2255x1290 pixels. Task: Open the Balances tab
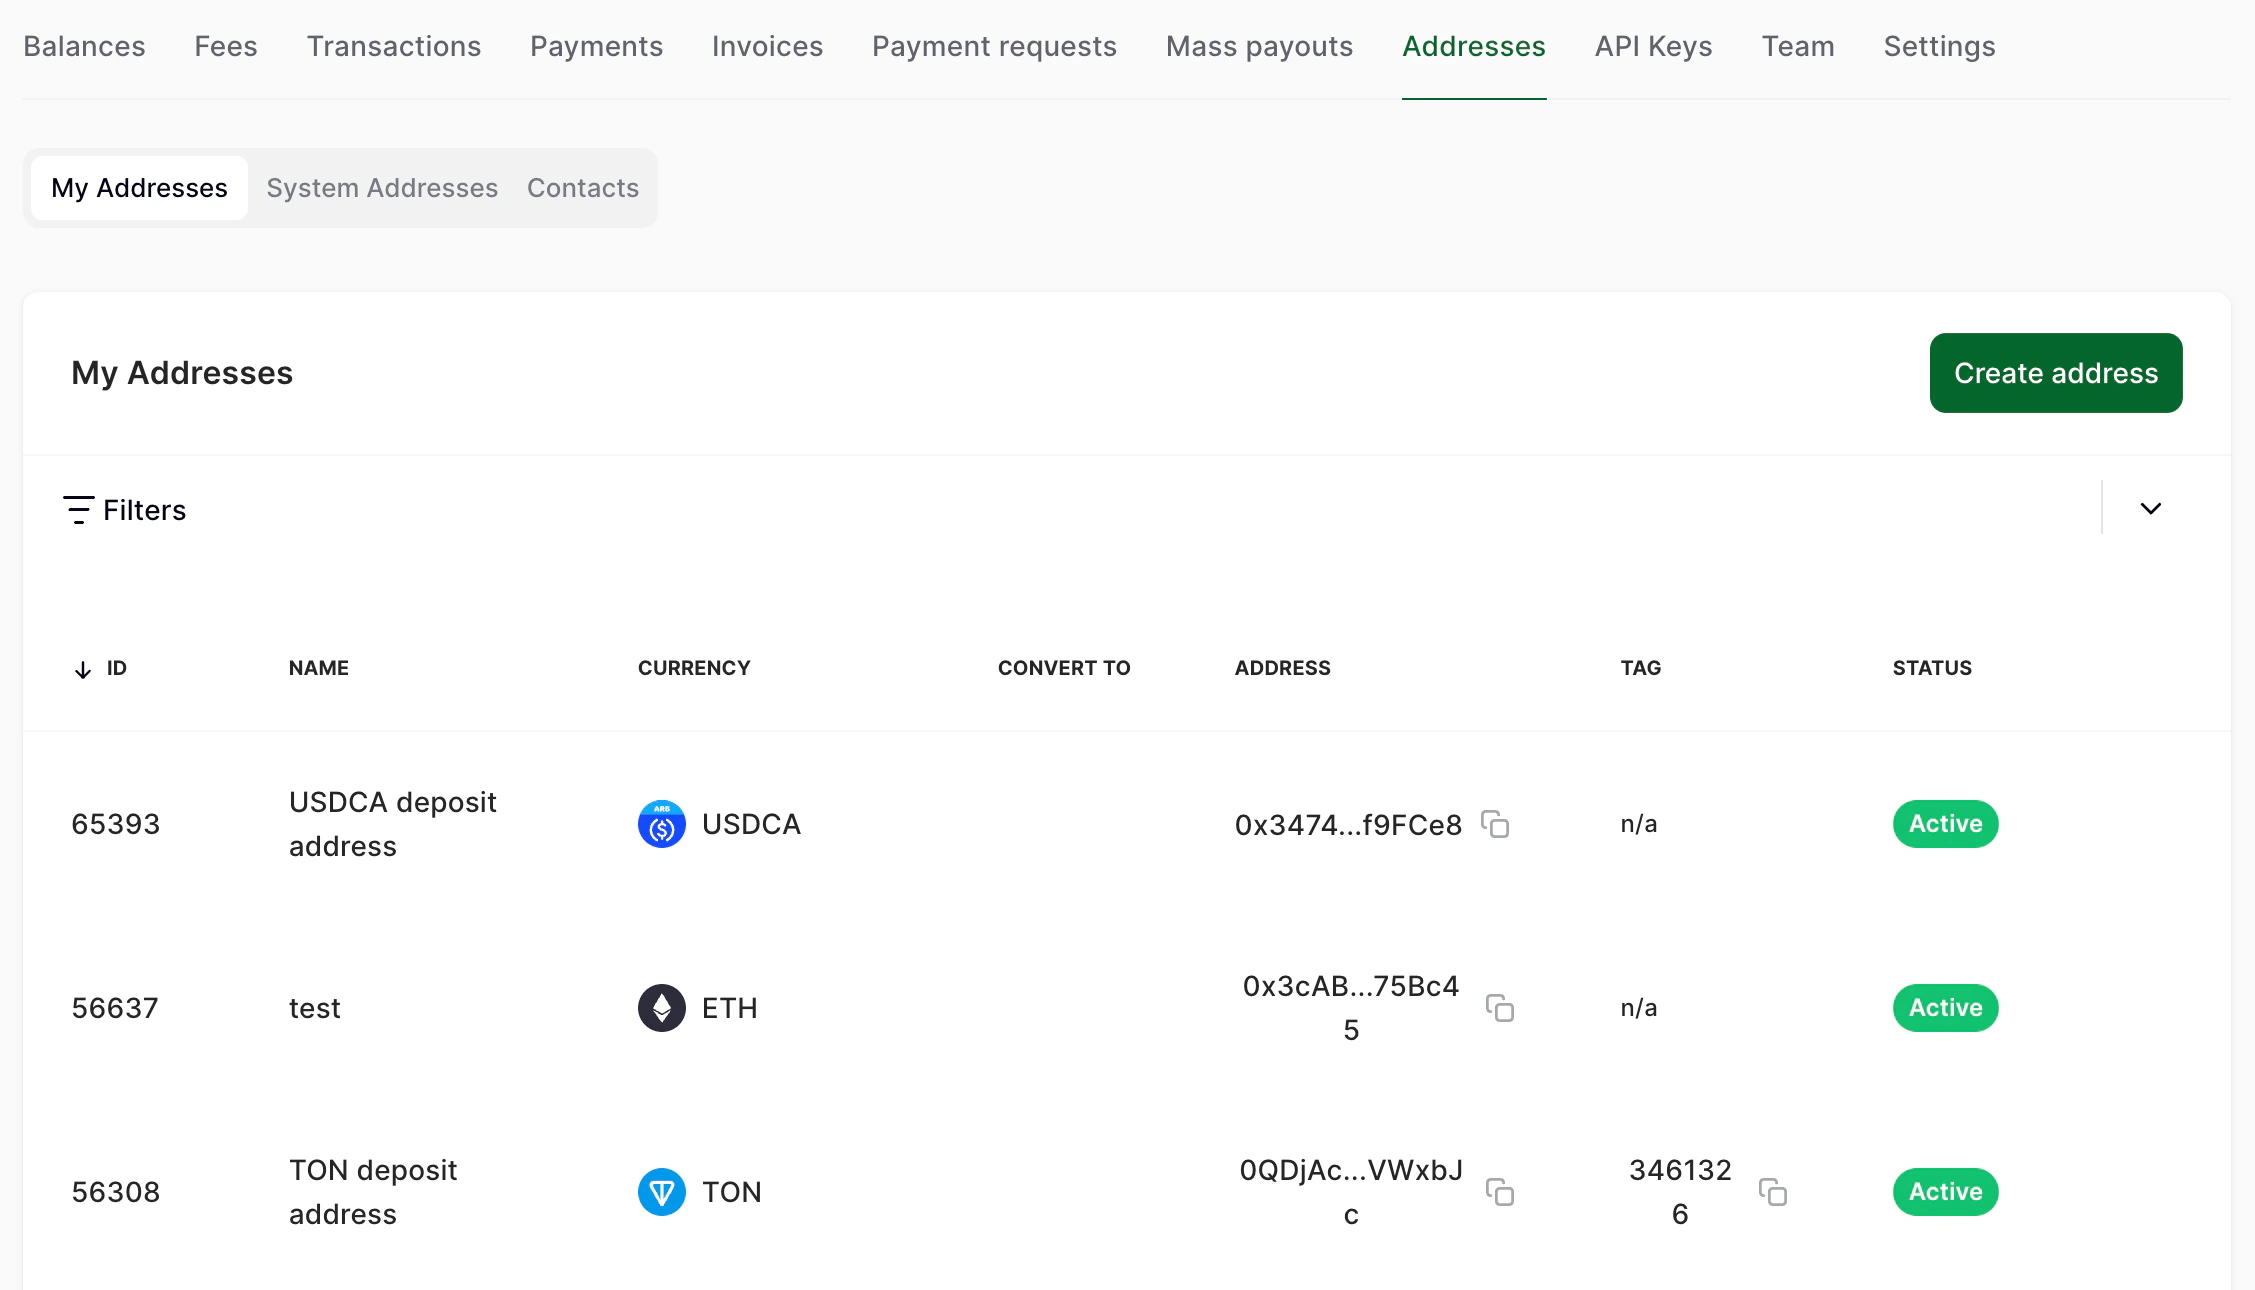click(x=84, y=46)
